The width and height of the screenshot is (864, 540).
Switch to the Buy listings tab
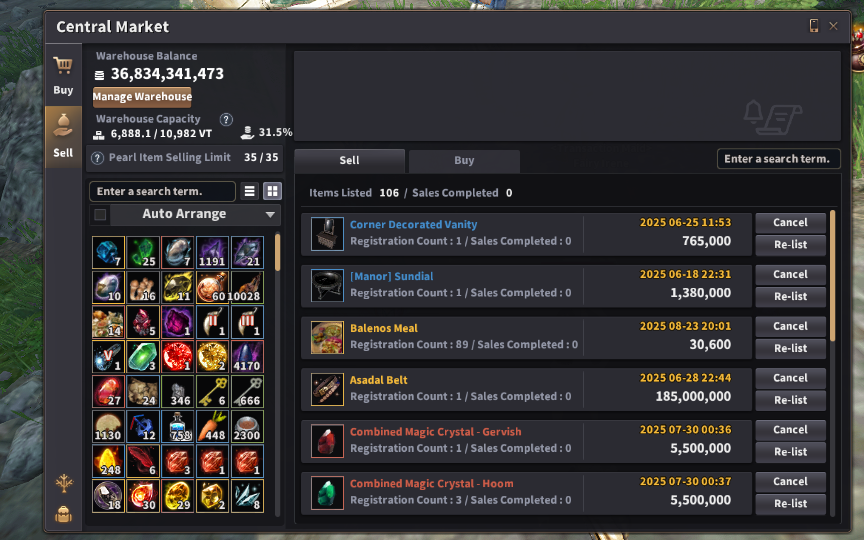pyautogui.click(x=464, y=160)
